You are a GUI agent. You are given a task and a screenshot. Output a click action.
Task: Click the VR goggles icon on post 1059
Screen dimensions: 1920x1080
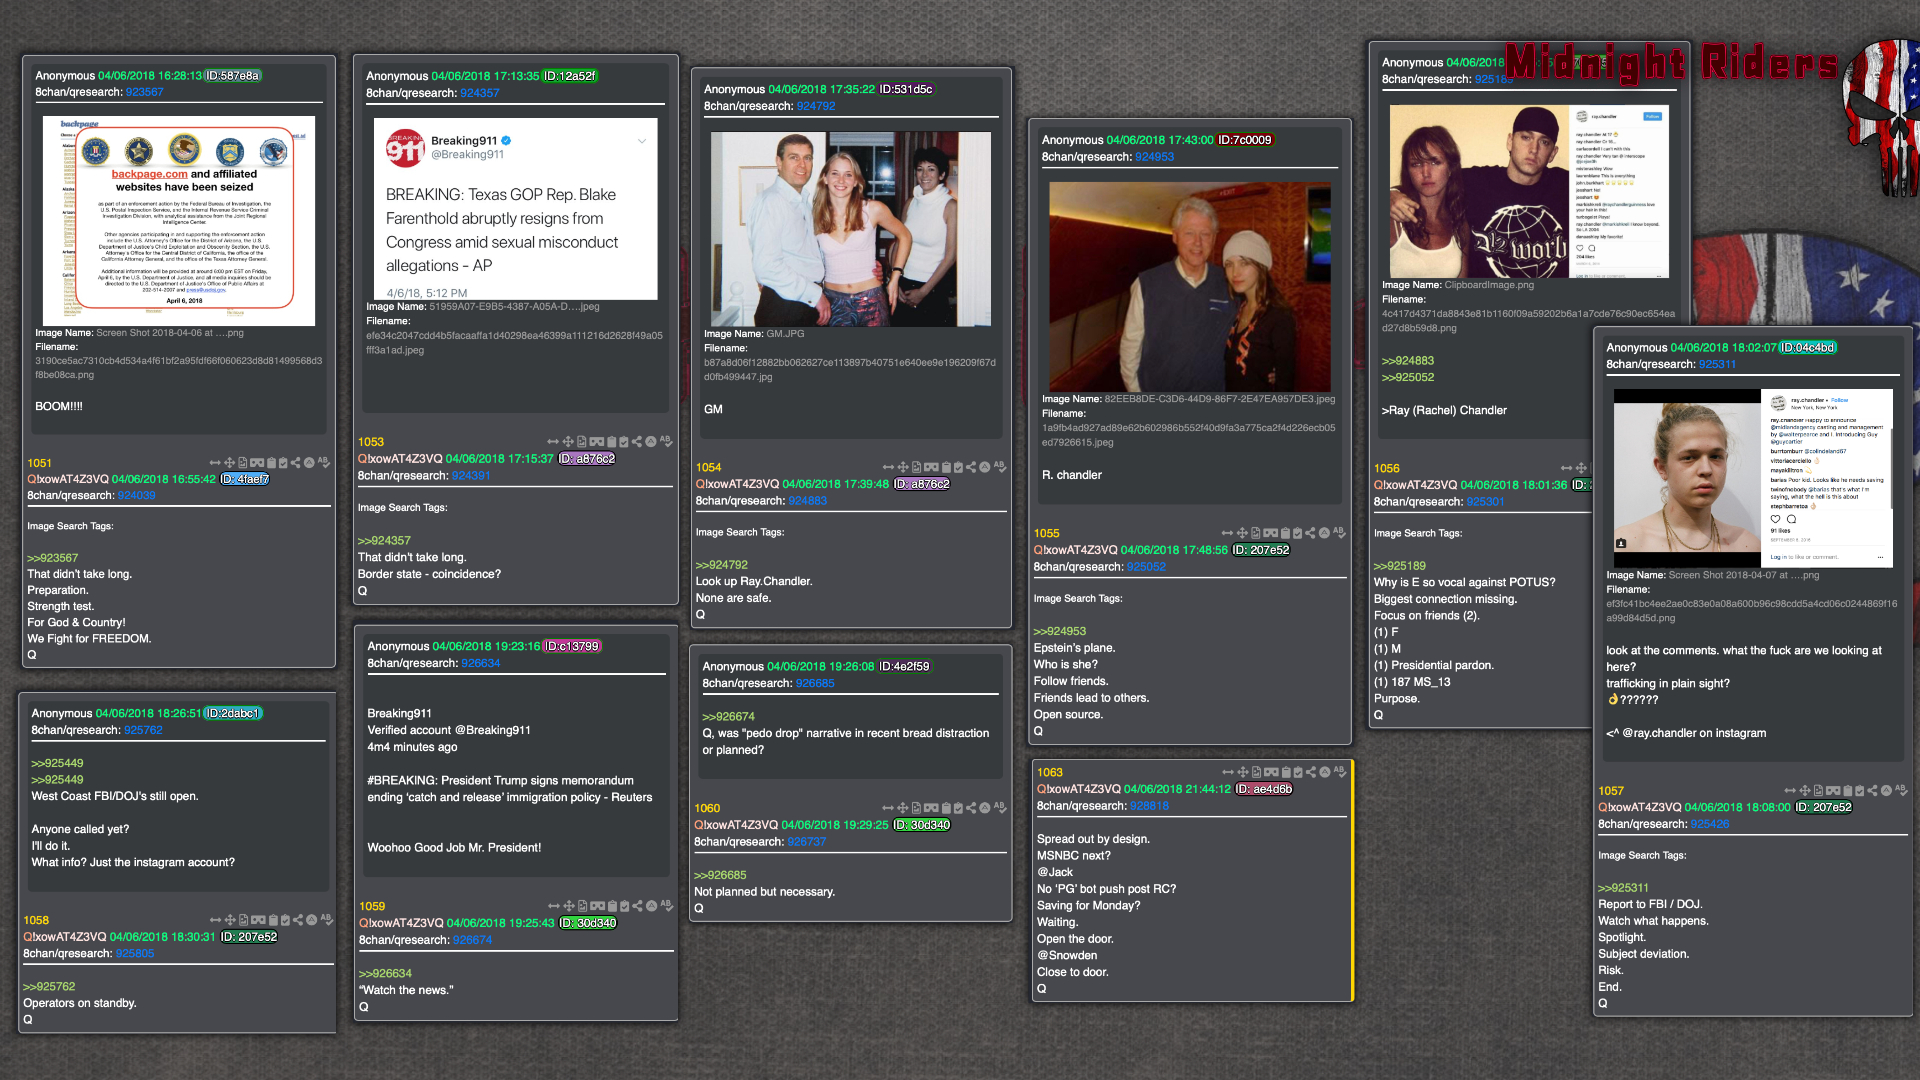click(597, 906)
